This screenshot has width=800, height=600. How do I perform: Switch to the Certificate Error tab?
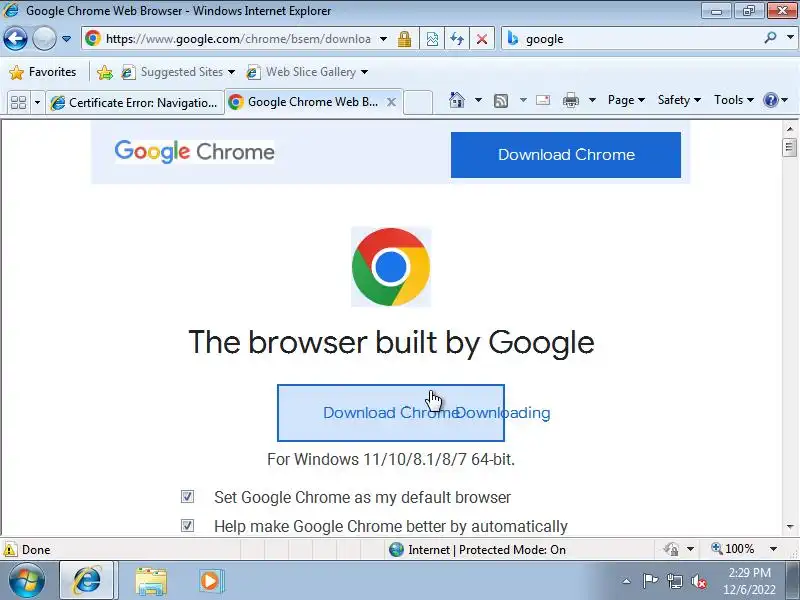[135, 103]
